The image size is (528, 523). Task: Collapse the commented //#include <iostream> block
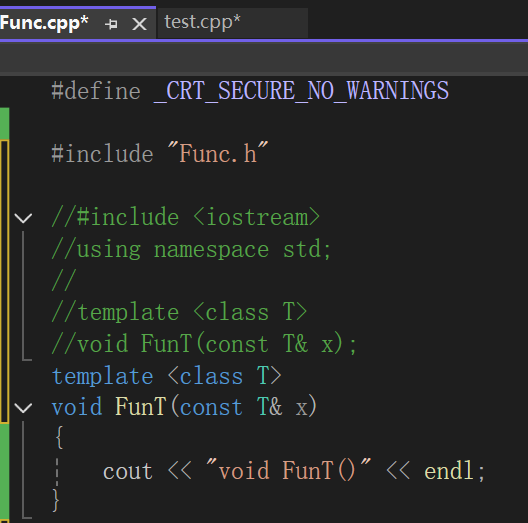[23, 218]
